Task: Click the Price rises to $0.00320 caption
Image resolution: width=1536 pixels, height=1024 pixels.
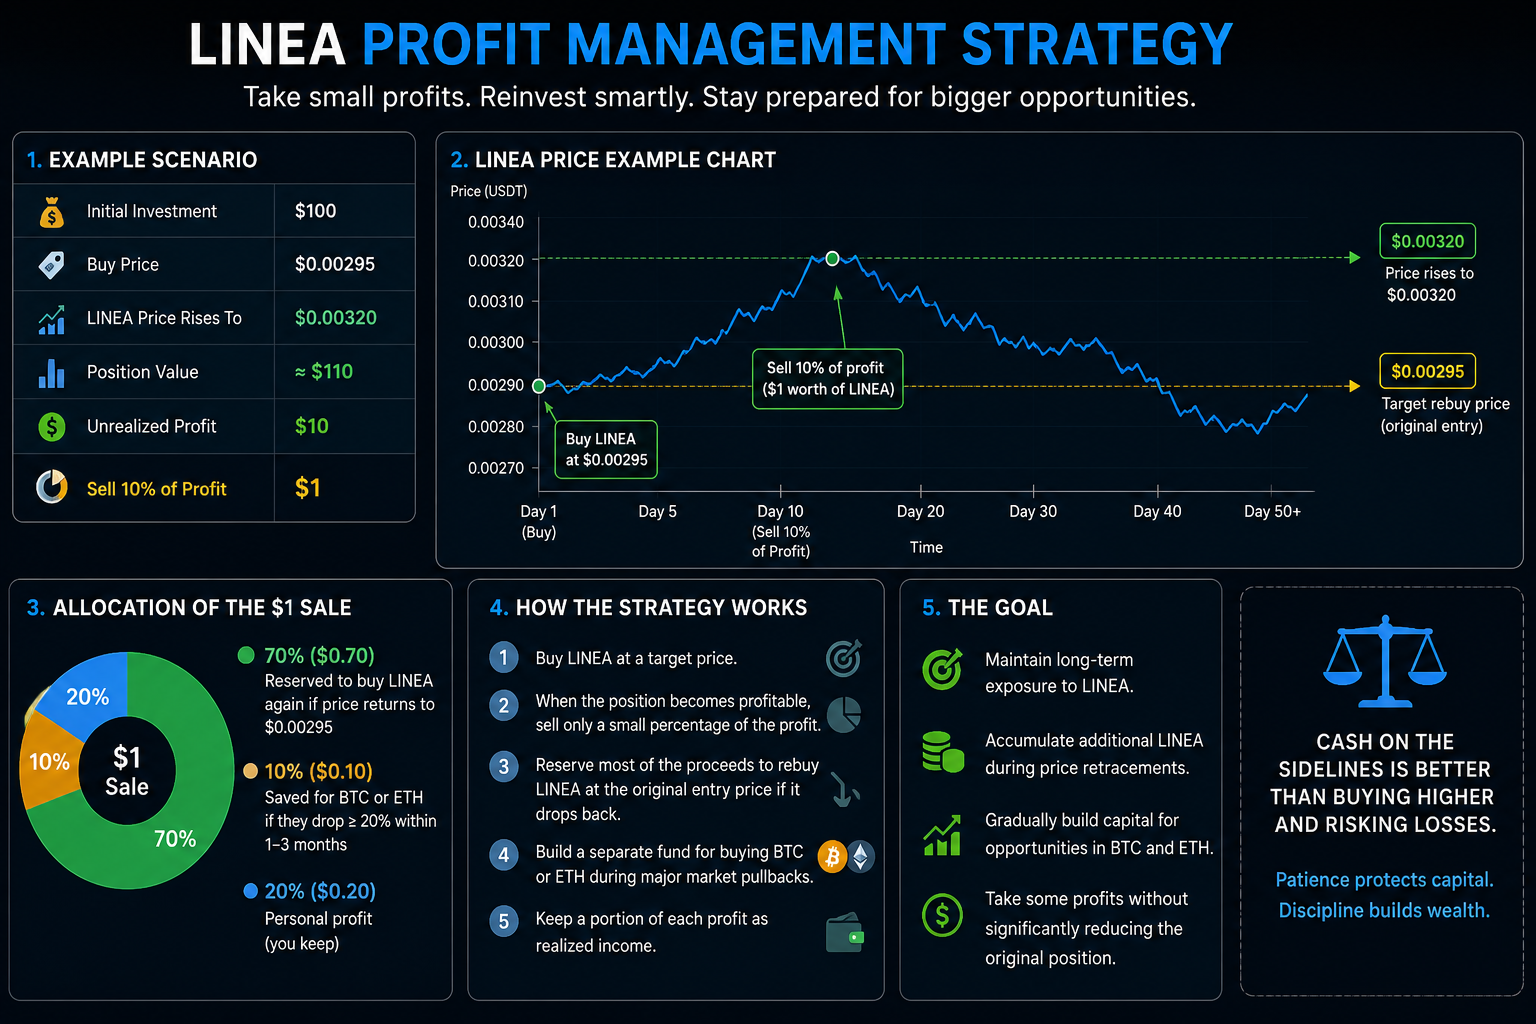Action: (x=1429, y=284)
